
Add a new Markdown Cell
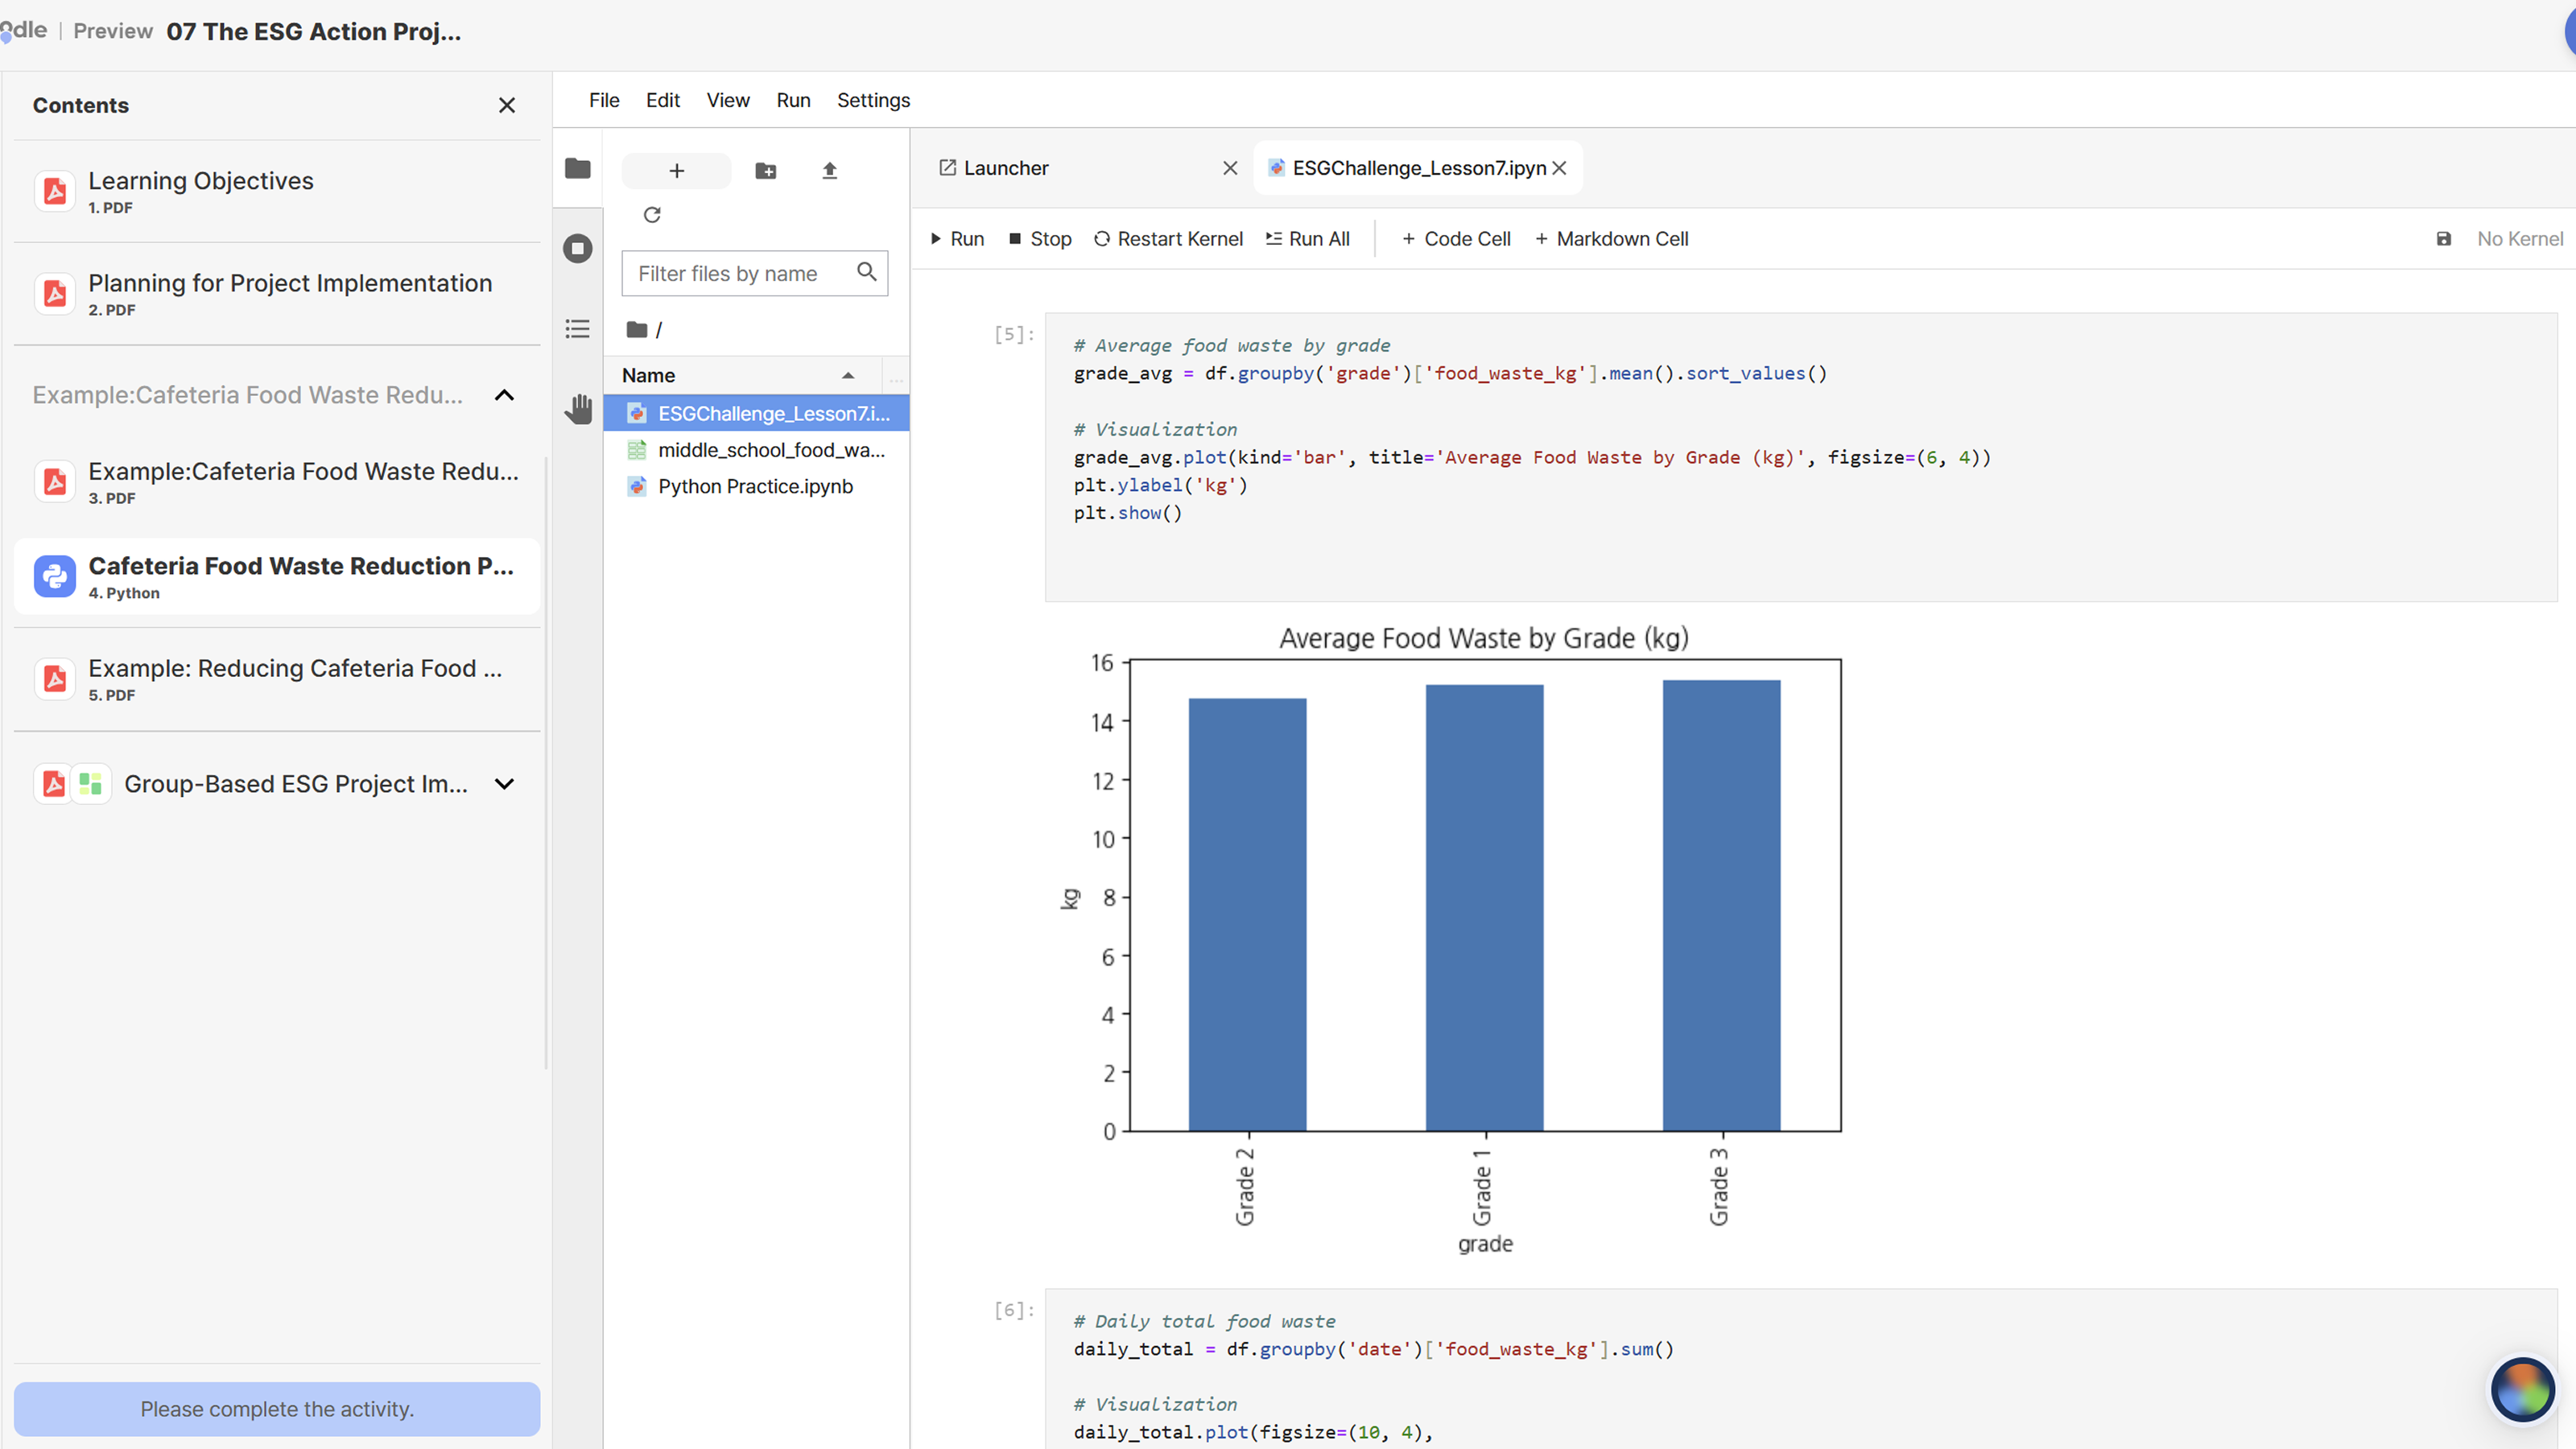1611,239
